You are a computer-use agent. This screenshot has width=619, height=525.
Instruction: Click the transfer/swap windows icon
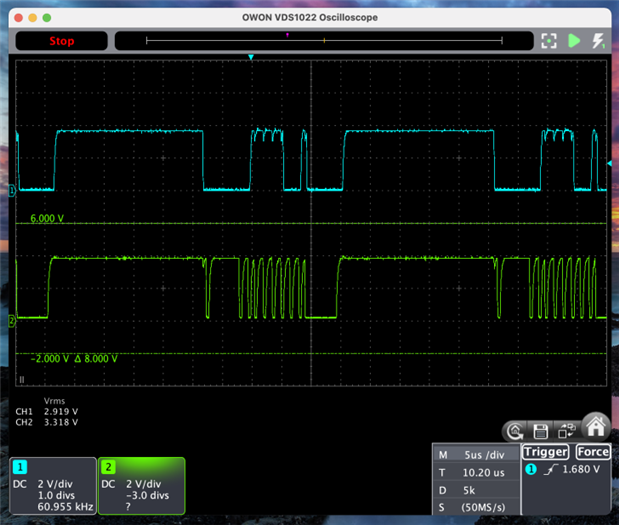[x=565, y=431]
